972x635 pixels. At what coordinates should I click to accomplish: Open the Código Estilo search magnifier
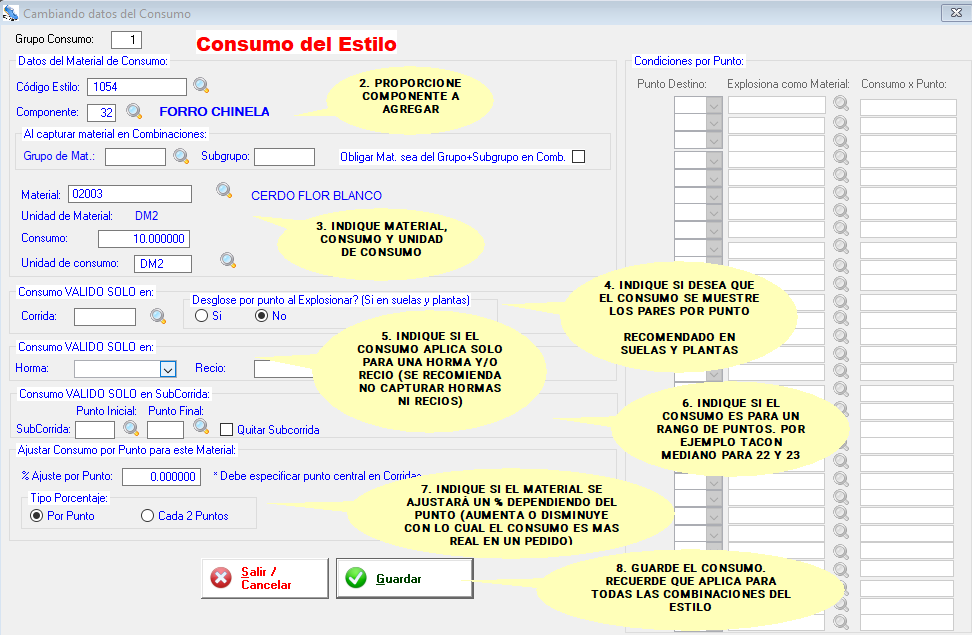pyautogui.click(x=201, y=85)
